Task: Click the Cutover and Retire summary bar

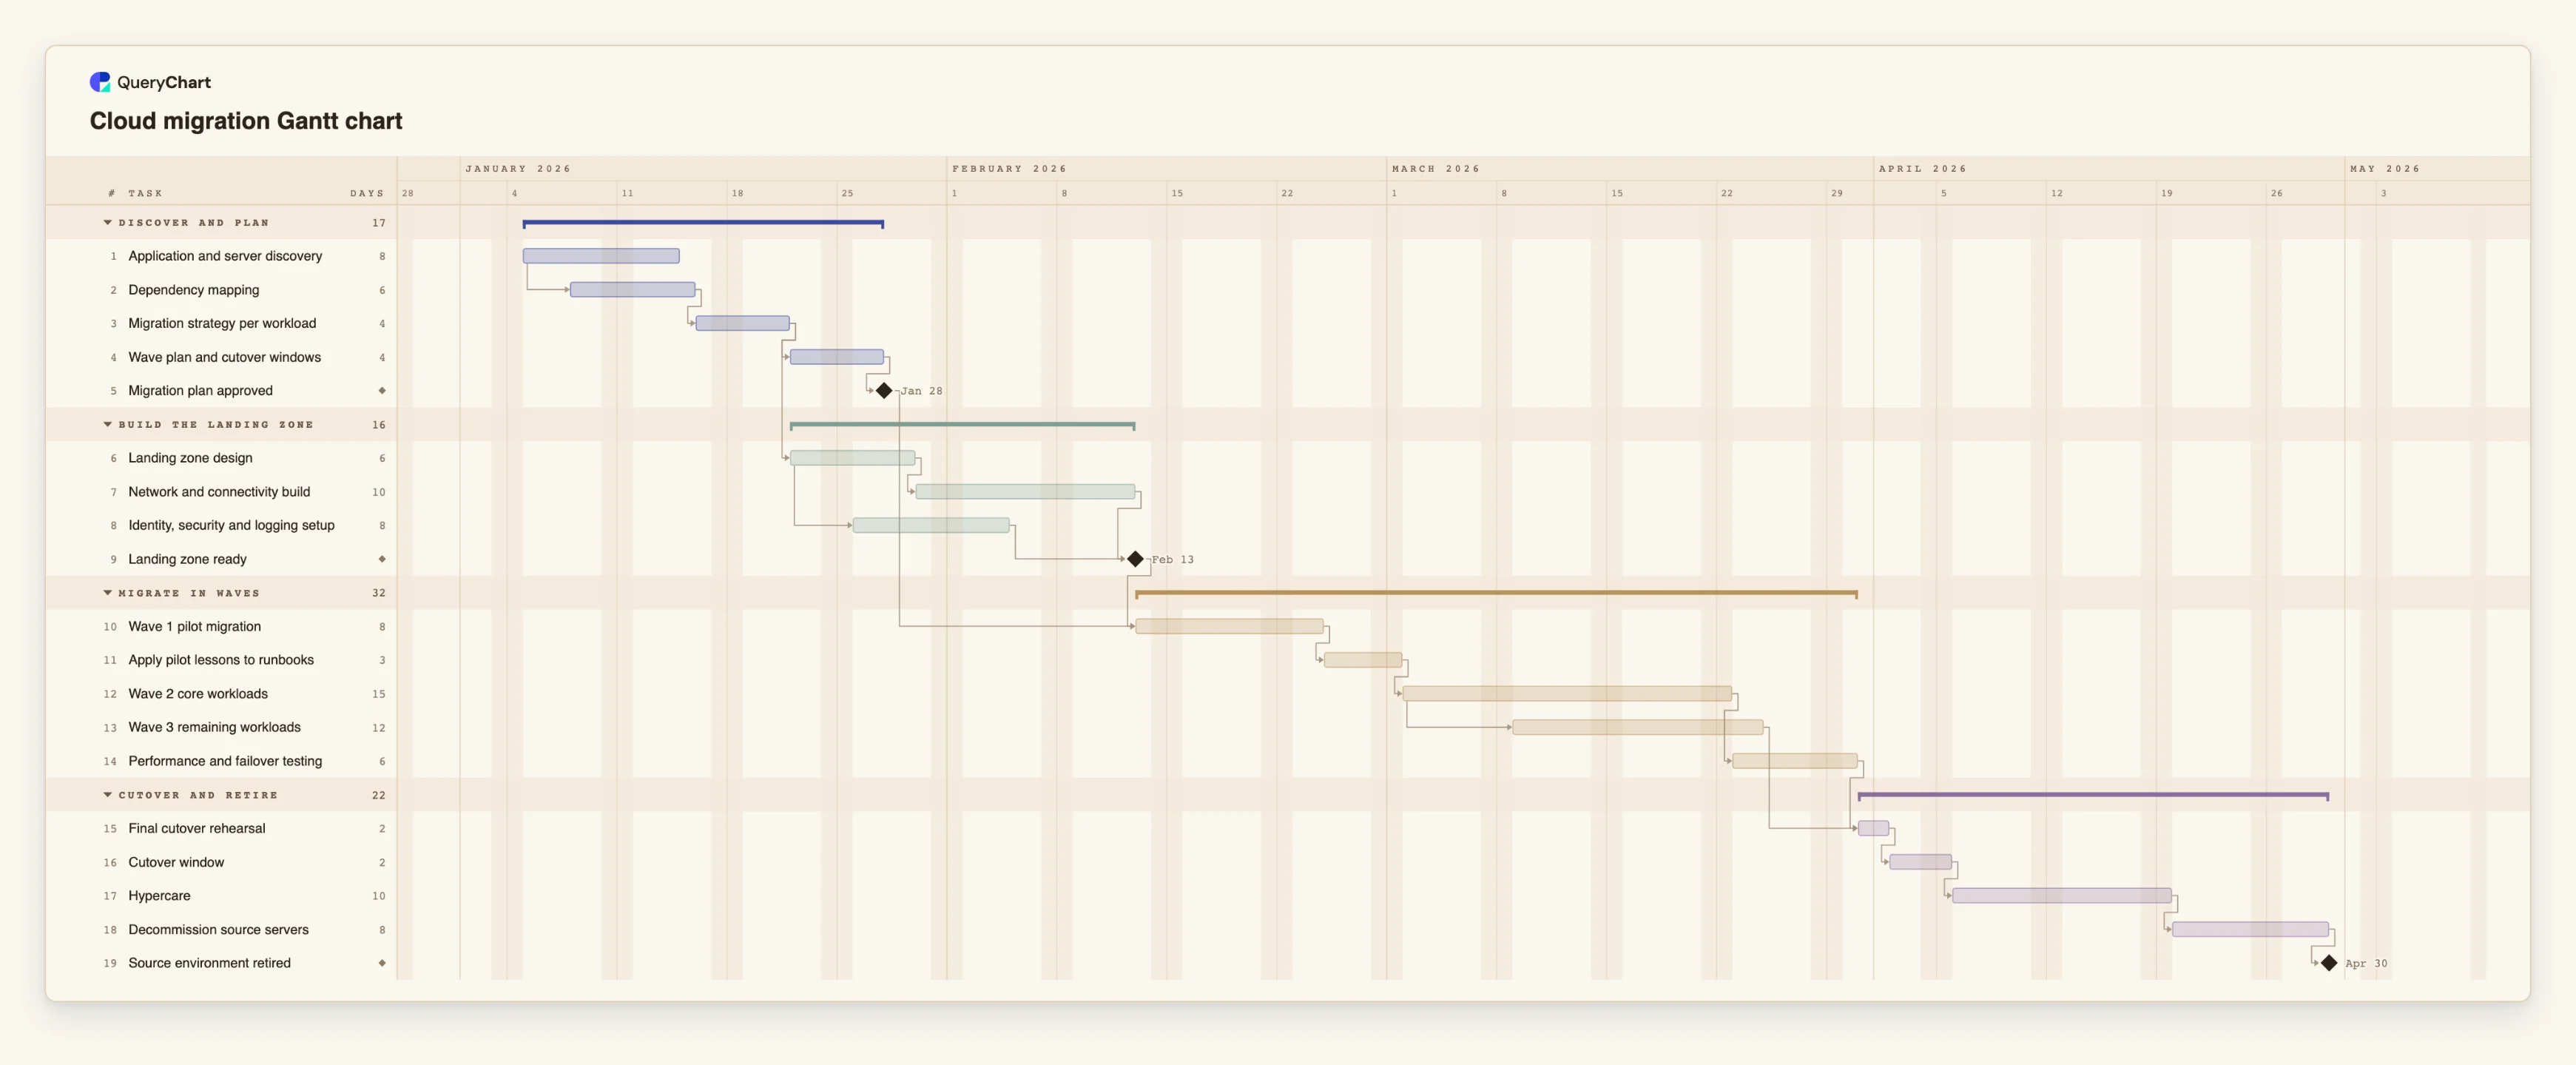Action: click(x=2093, y=795)
